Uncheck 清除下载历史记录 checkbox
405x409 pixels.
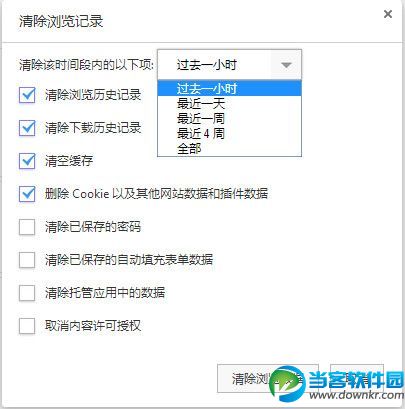pos(27,128)
